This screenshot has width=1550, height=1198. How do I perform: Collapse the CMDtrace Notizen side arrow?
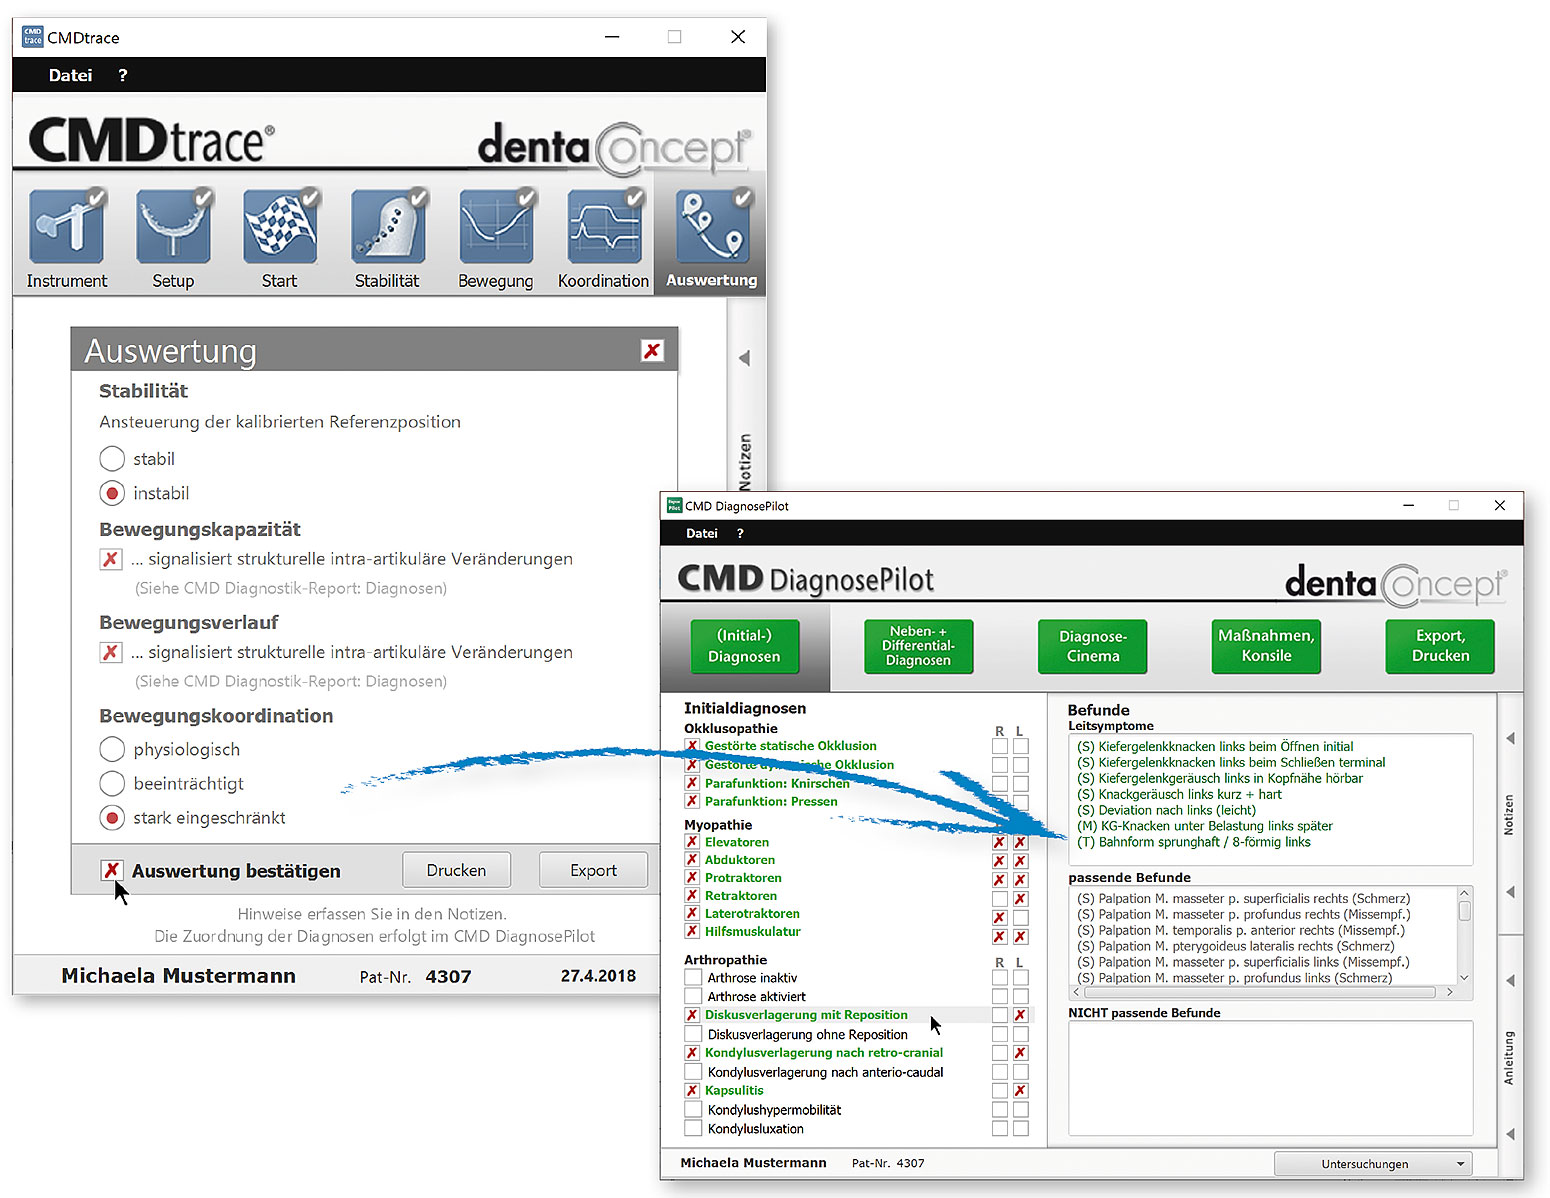[744, 358]
